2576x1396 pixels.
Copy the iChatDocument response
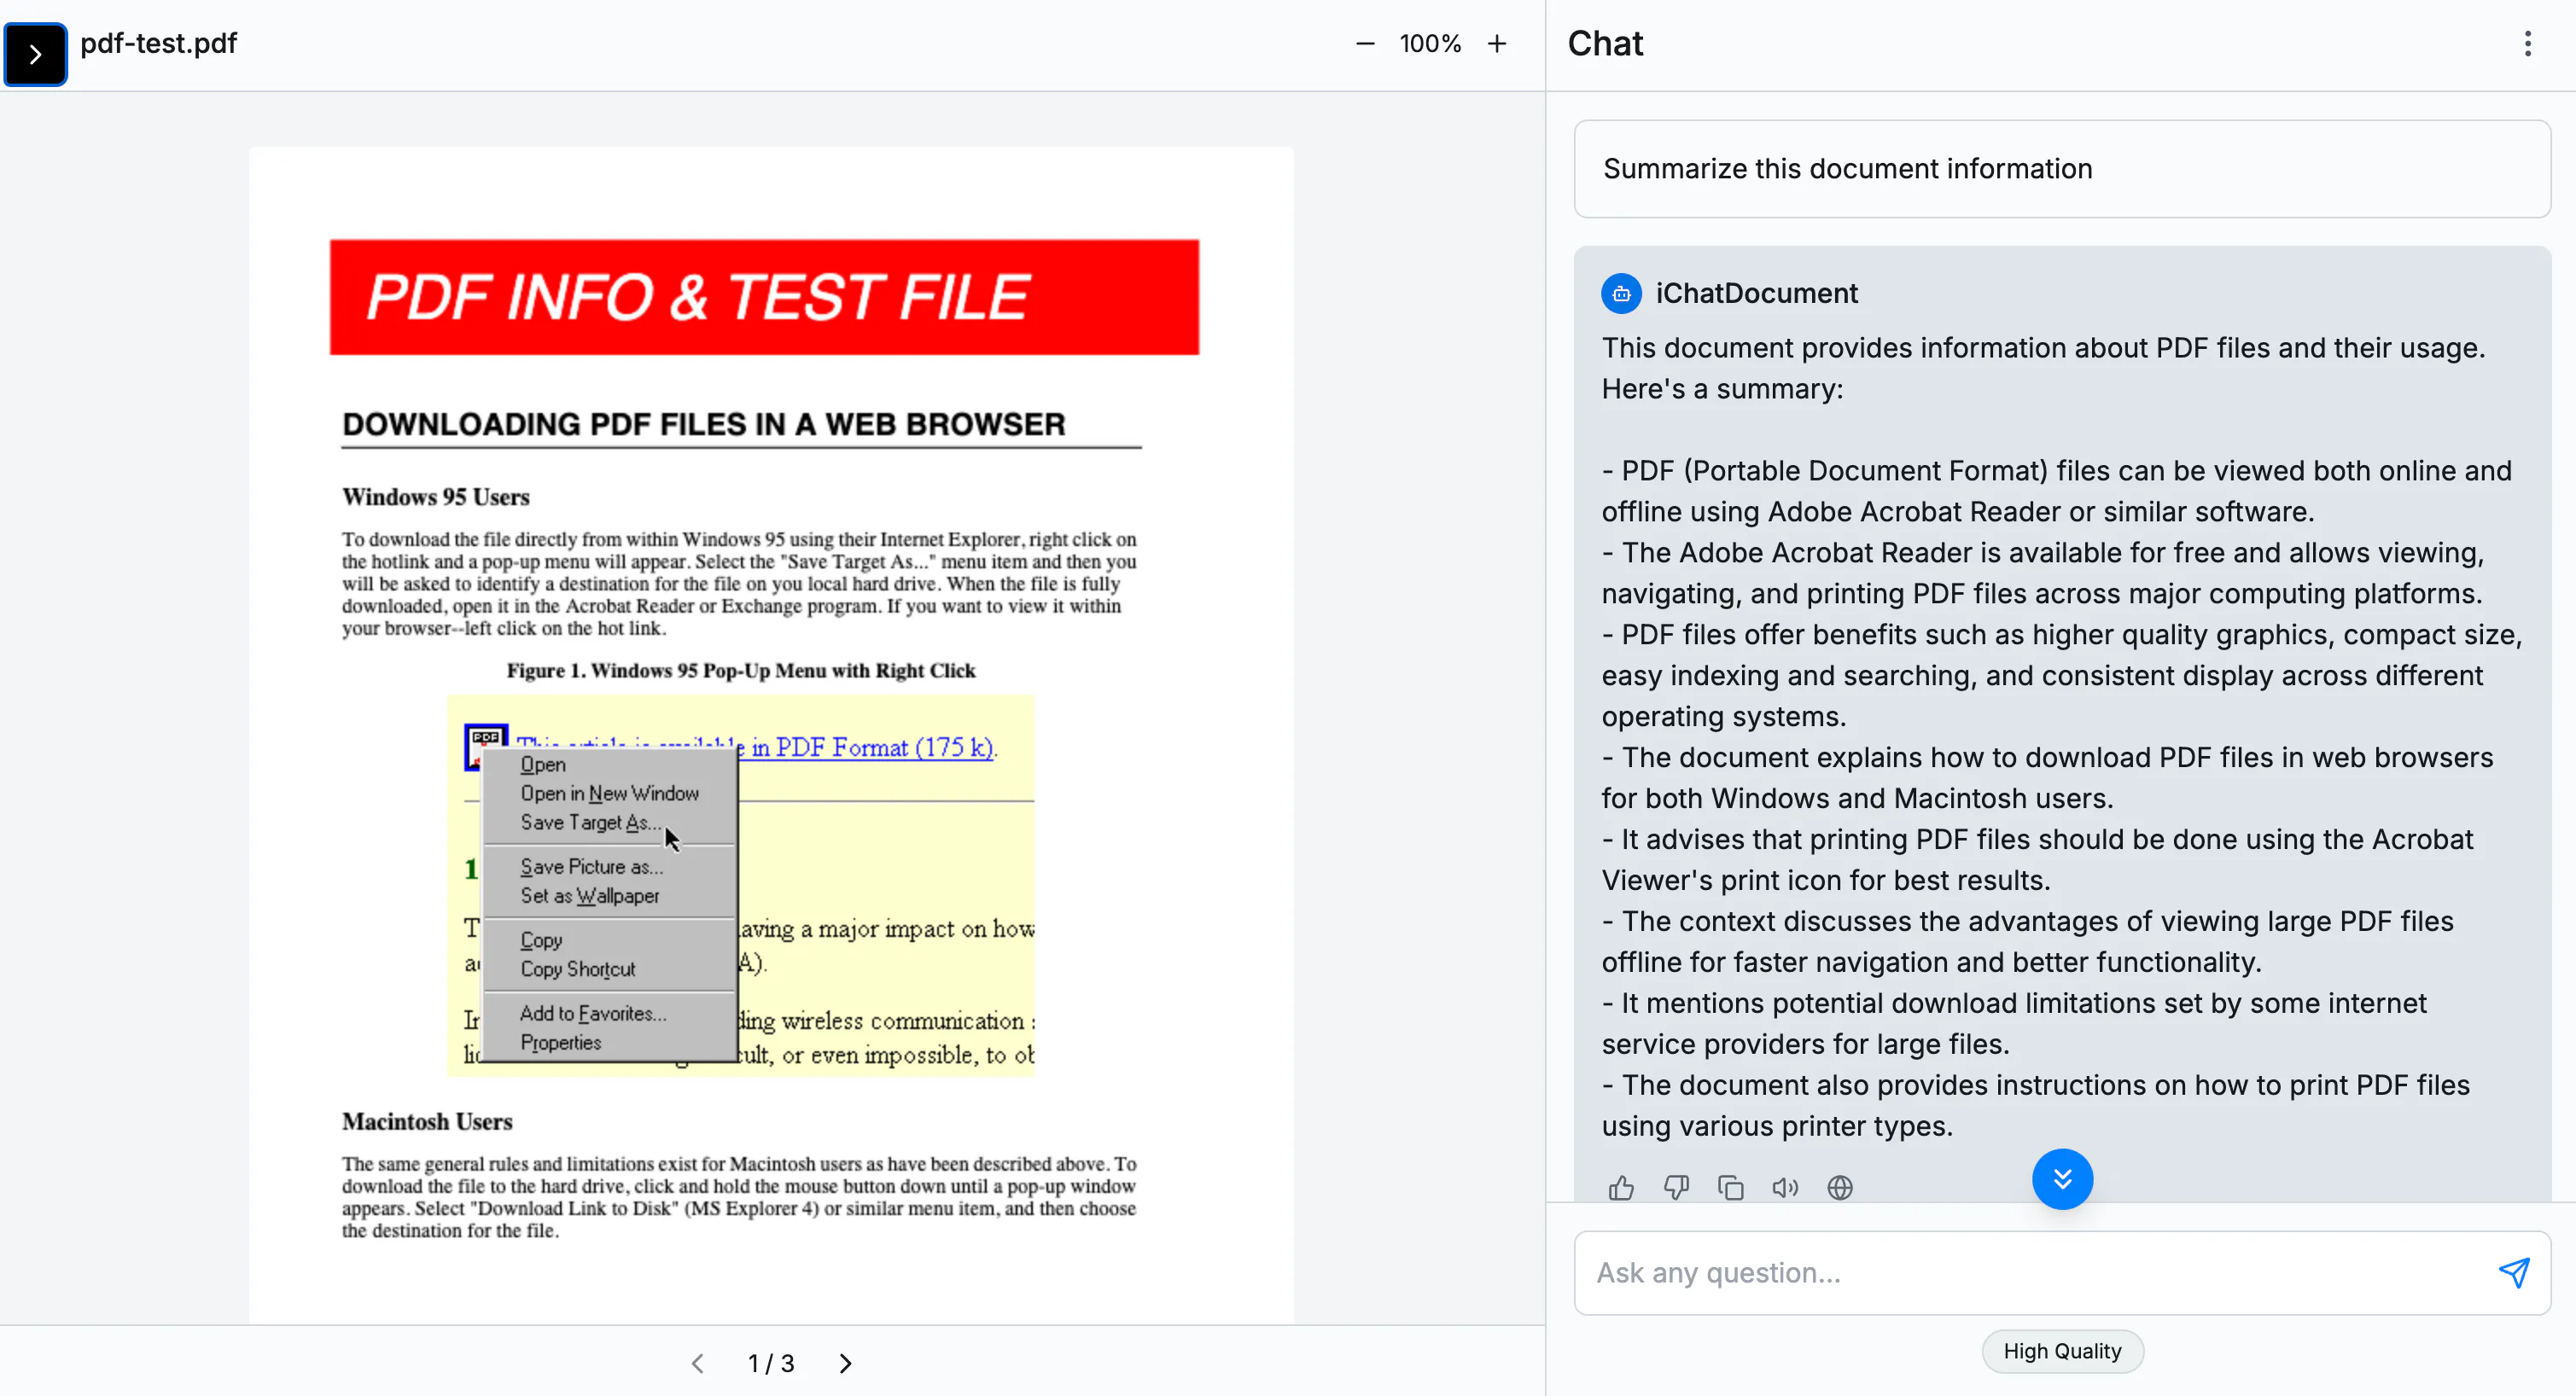tap(1730, 1187)
